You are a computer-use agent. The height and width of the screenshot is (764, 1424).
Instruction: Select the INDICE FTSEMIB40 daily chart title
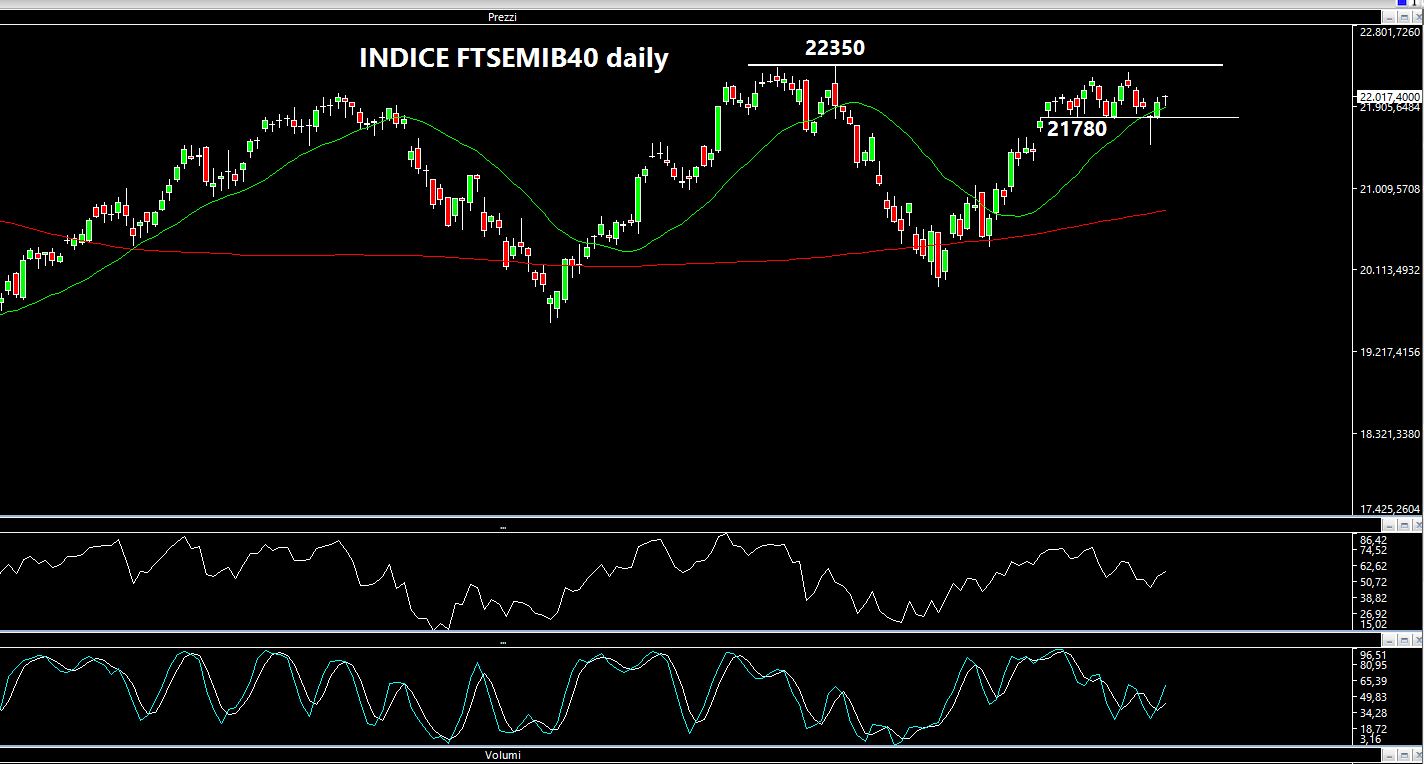pyautogui.click(x=513, y=58)
